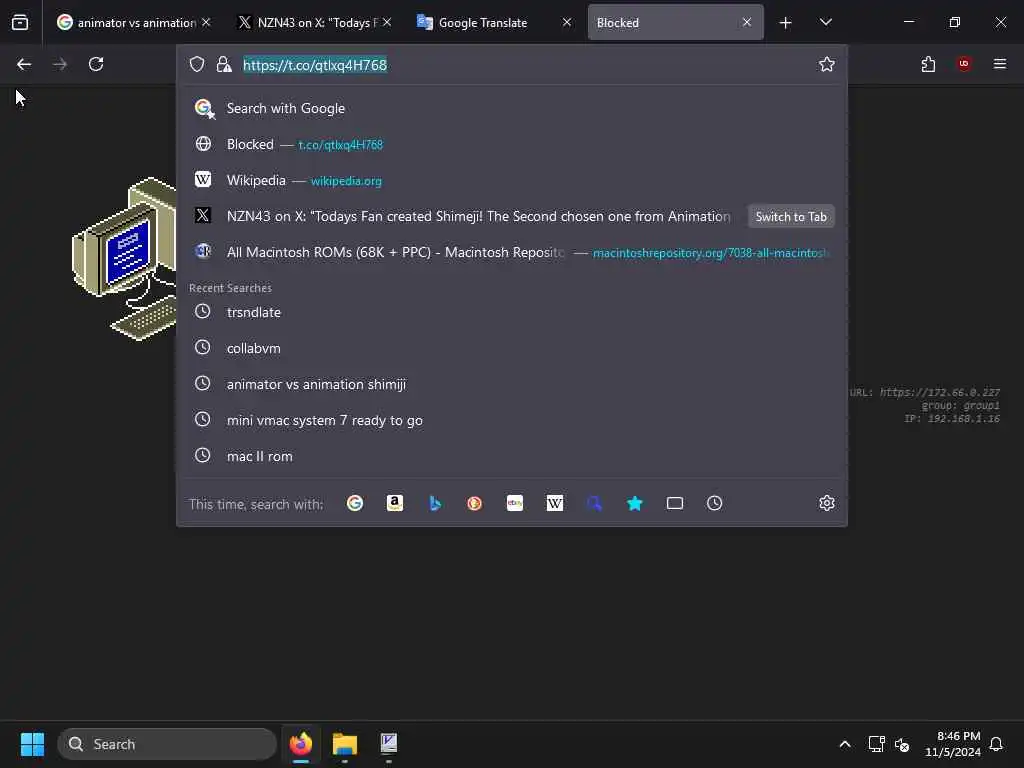Viewport: 1024px width, 768px height.
Task: Open the extensions puzzle menu
Action: click(x=928, y=64)
